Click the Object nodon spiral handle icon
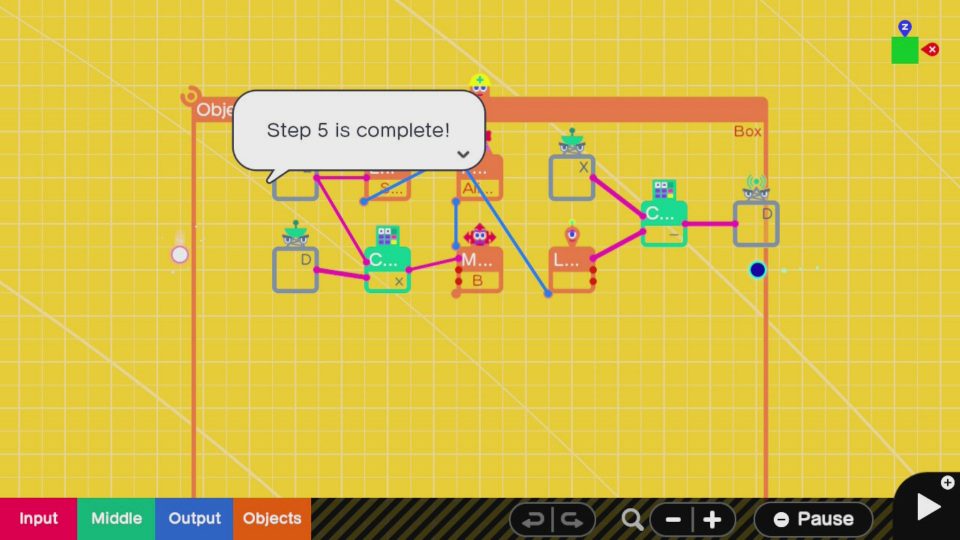Viewport: 960px width, 540px height. [190, 96]
